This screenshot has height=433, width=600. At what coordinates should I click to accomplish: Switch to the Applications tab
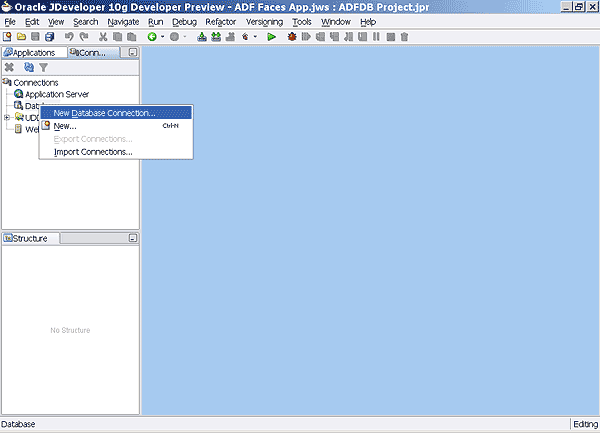[34, 52]
